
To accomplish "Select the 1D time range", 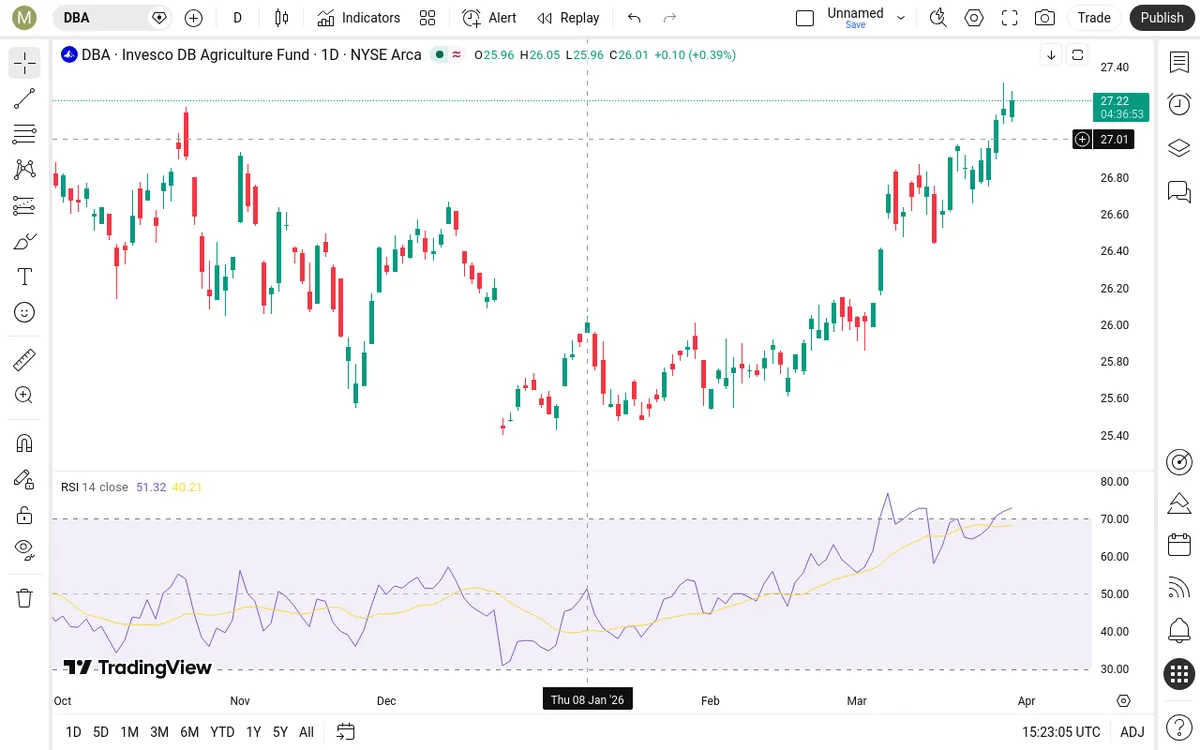I will coord(73,732).
